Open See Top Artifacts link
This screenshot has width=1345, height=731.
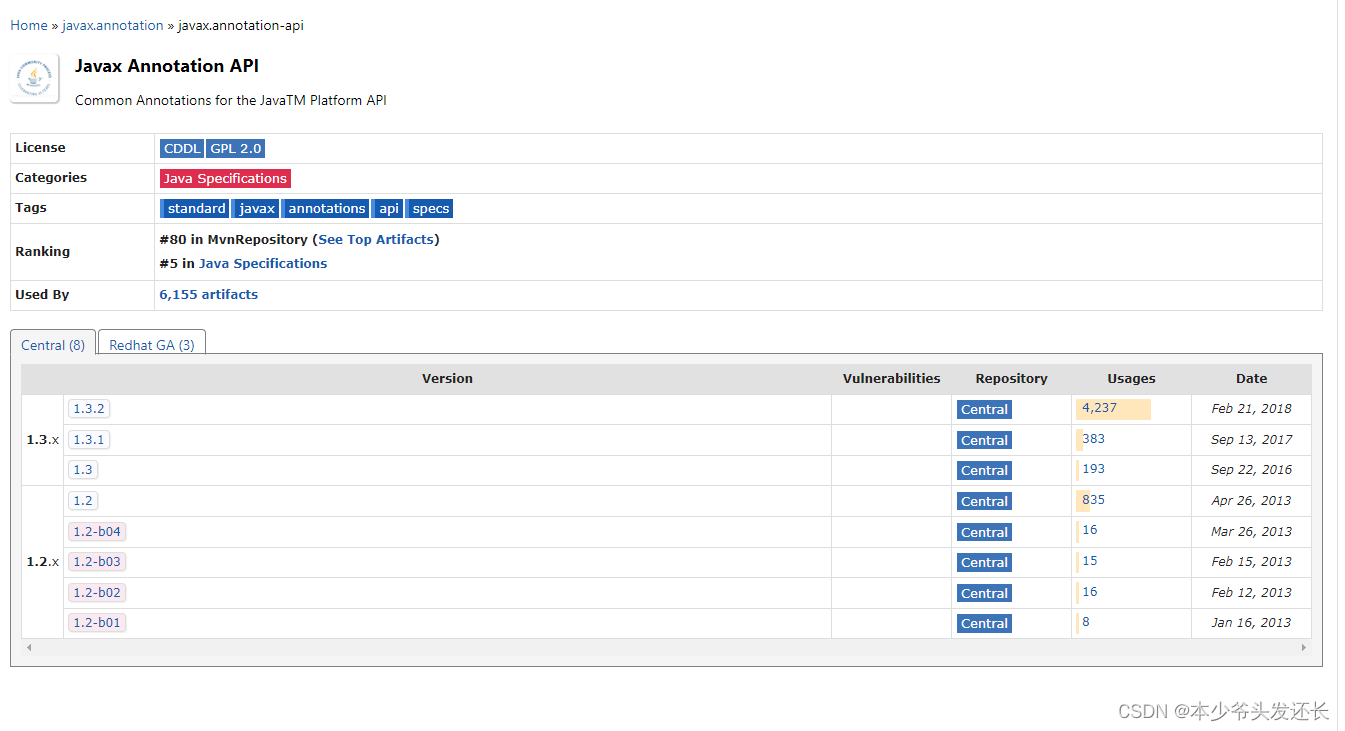tap(376, 239)
